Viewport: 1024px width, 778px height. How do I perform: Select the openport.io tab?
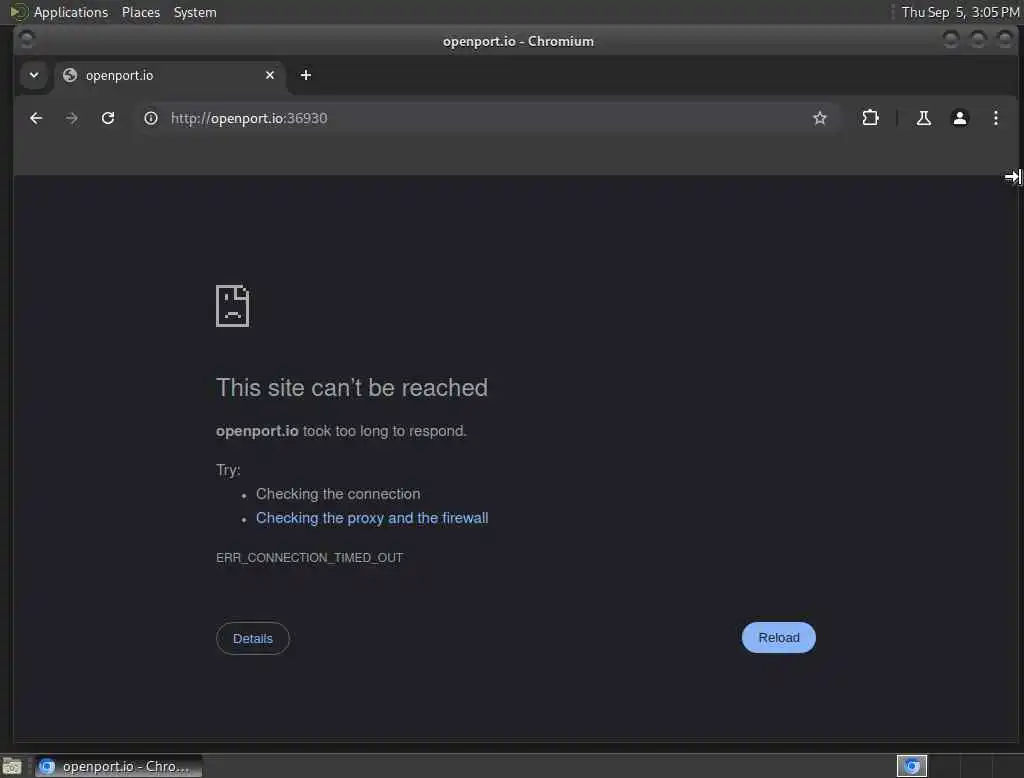tap(170, 75)
